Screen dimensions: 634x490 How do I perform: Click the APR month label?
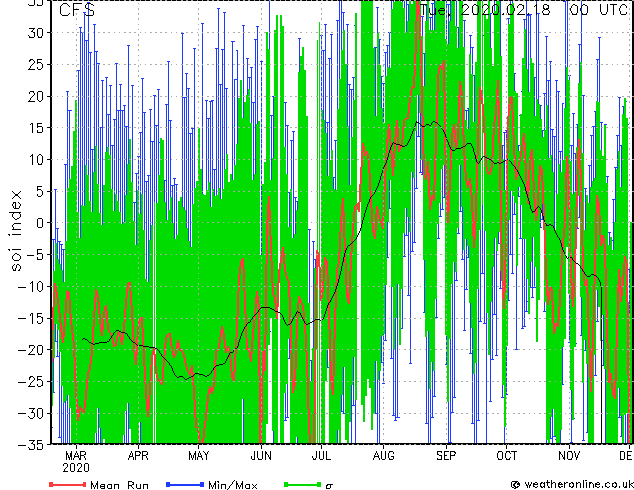(138, 456)
